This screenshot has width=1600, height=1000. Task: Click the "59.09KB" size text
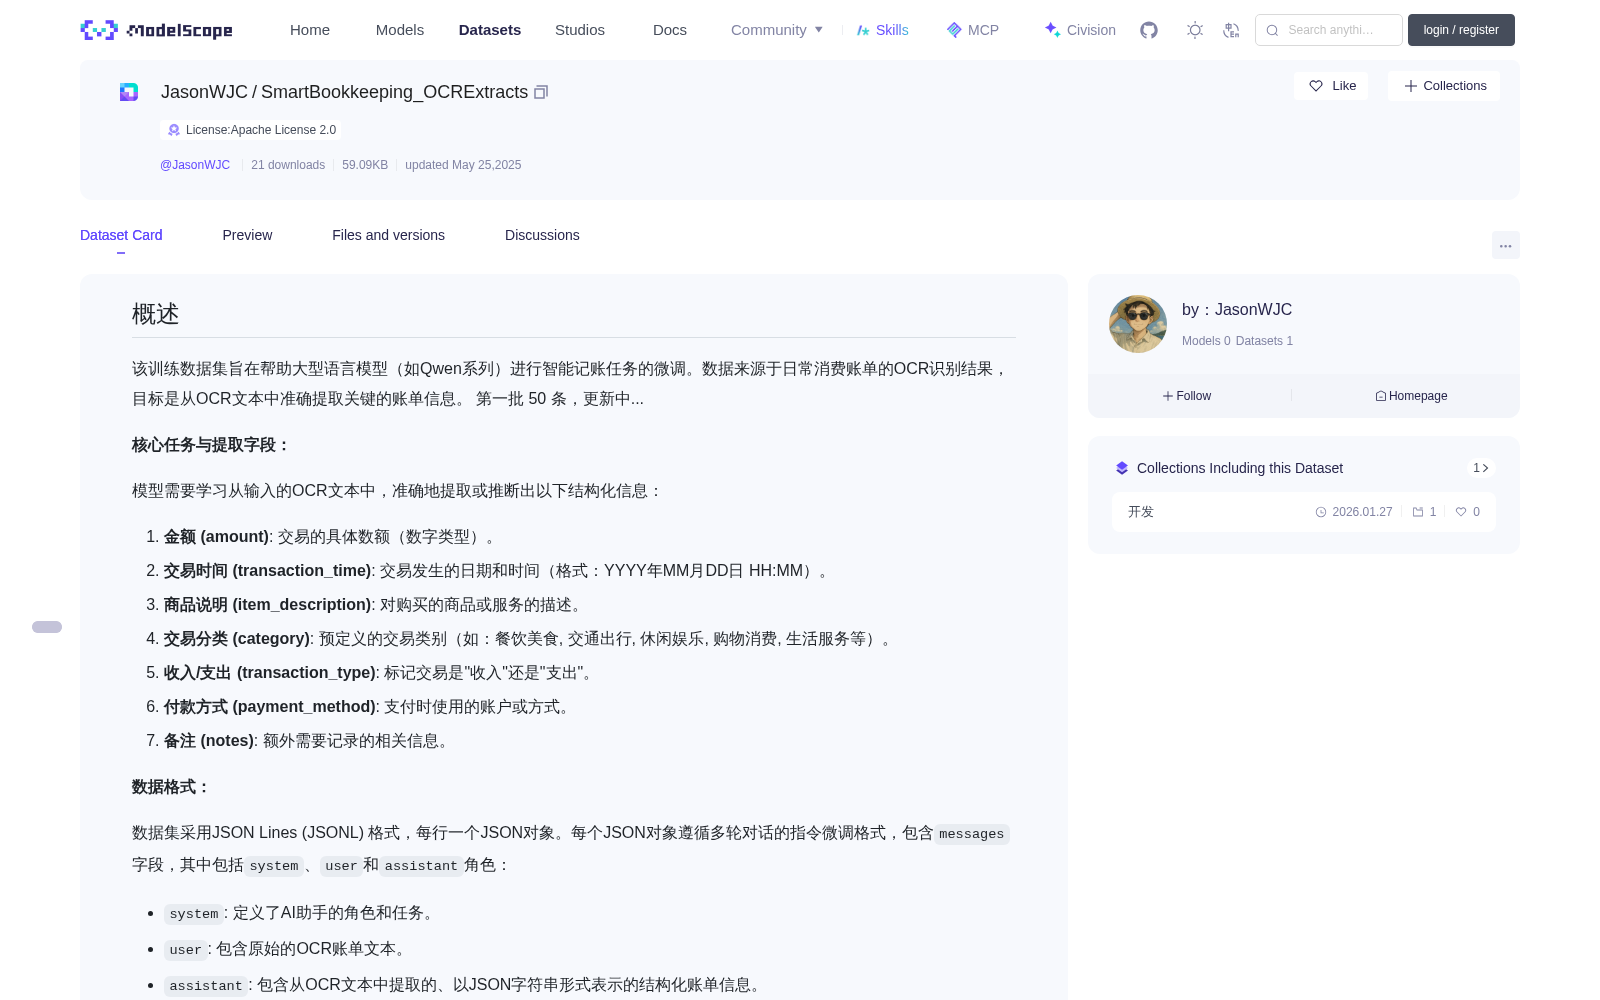coord(365,165)
